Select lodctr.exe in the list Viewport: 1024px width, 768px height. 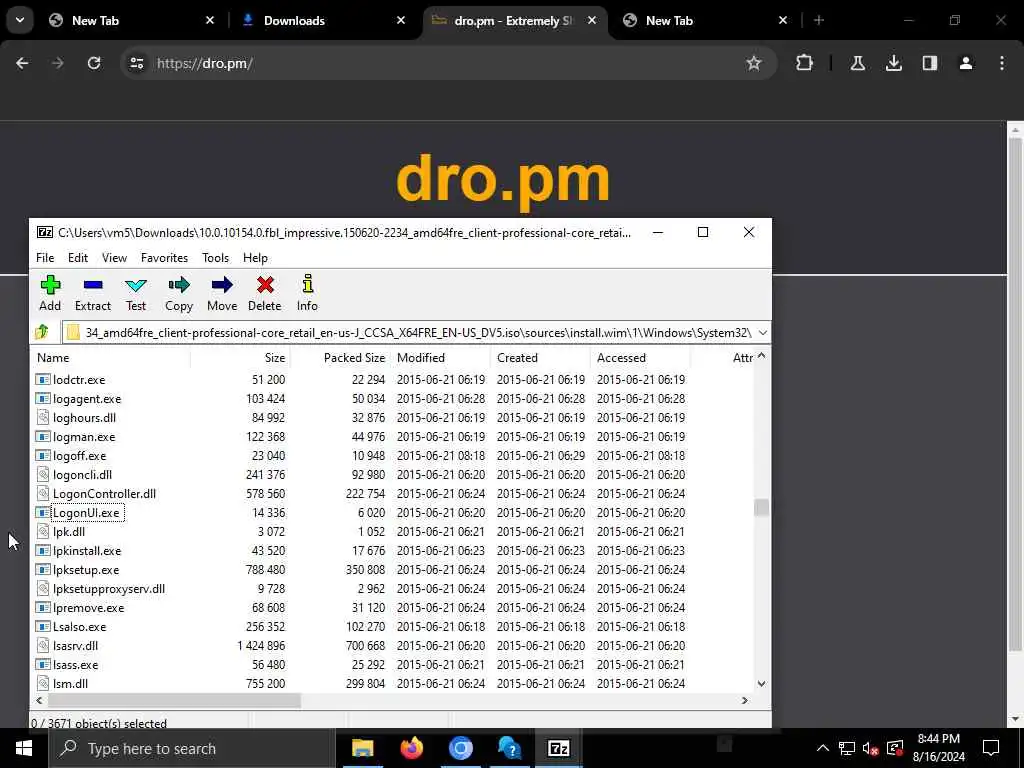click(79, 379)
